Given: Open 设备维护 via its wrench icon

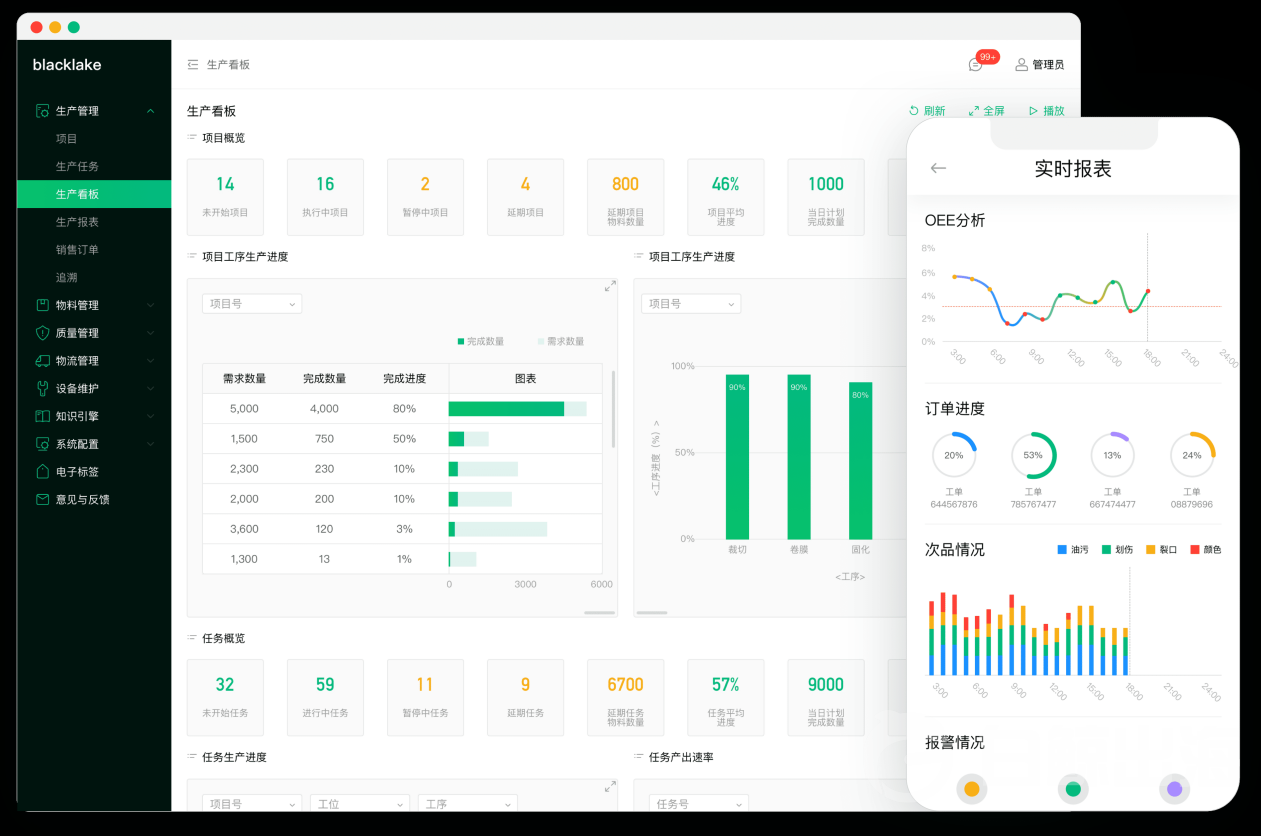Looking at the screenshot, I should (42, 388).
